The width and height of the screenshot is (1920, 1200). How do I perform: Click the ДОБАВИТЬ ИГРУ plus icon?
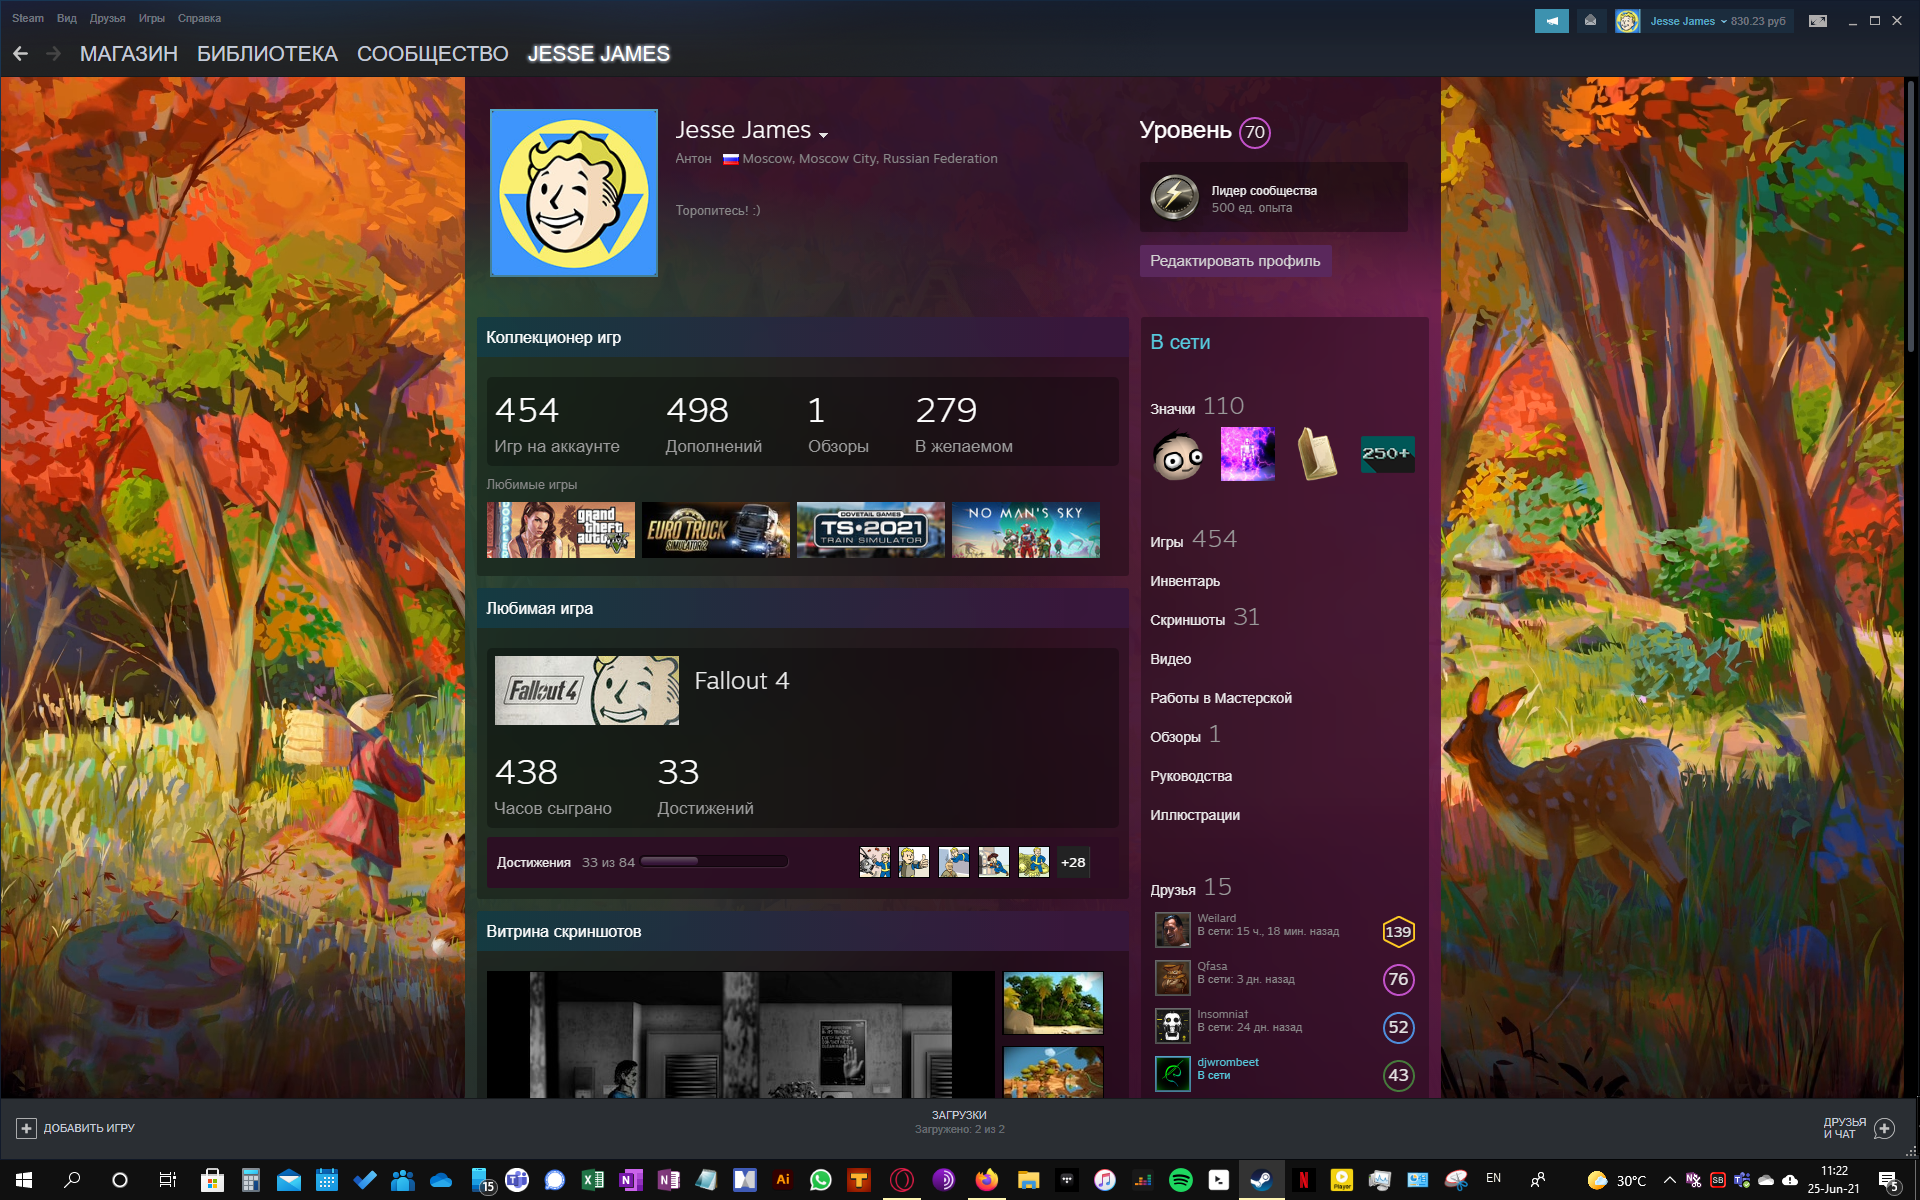(26, 1128)
